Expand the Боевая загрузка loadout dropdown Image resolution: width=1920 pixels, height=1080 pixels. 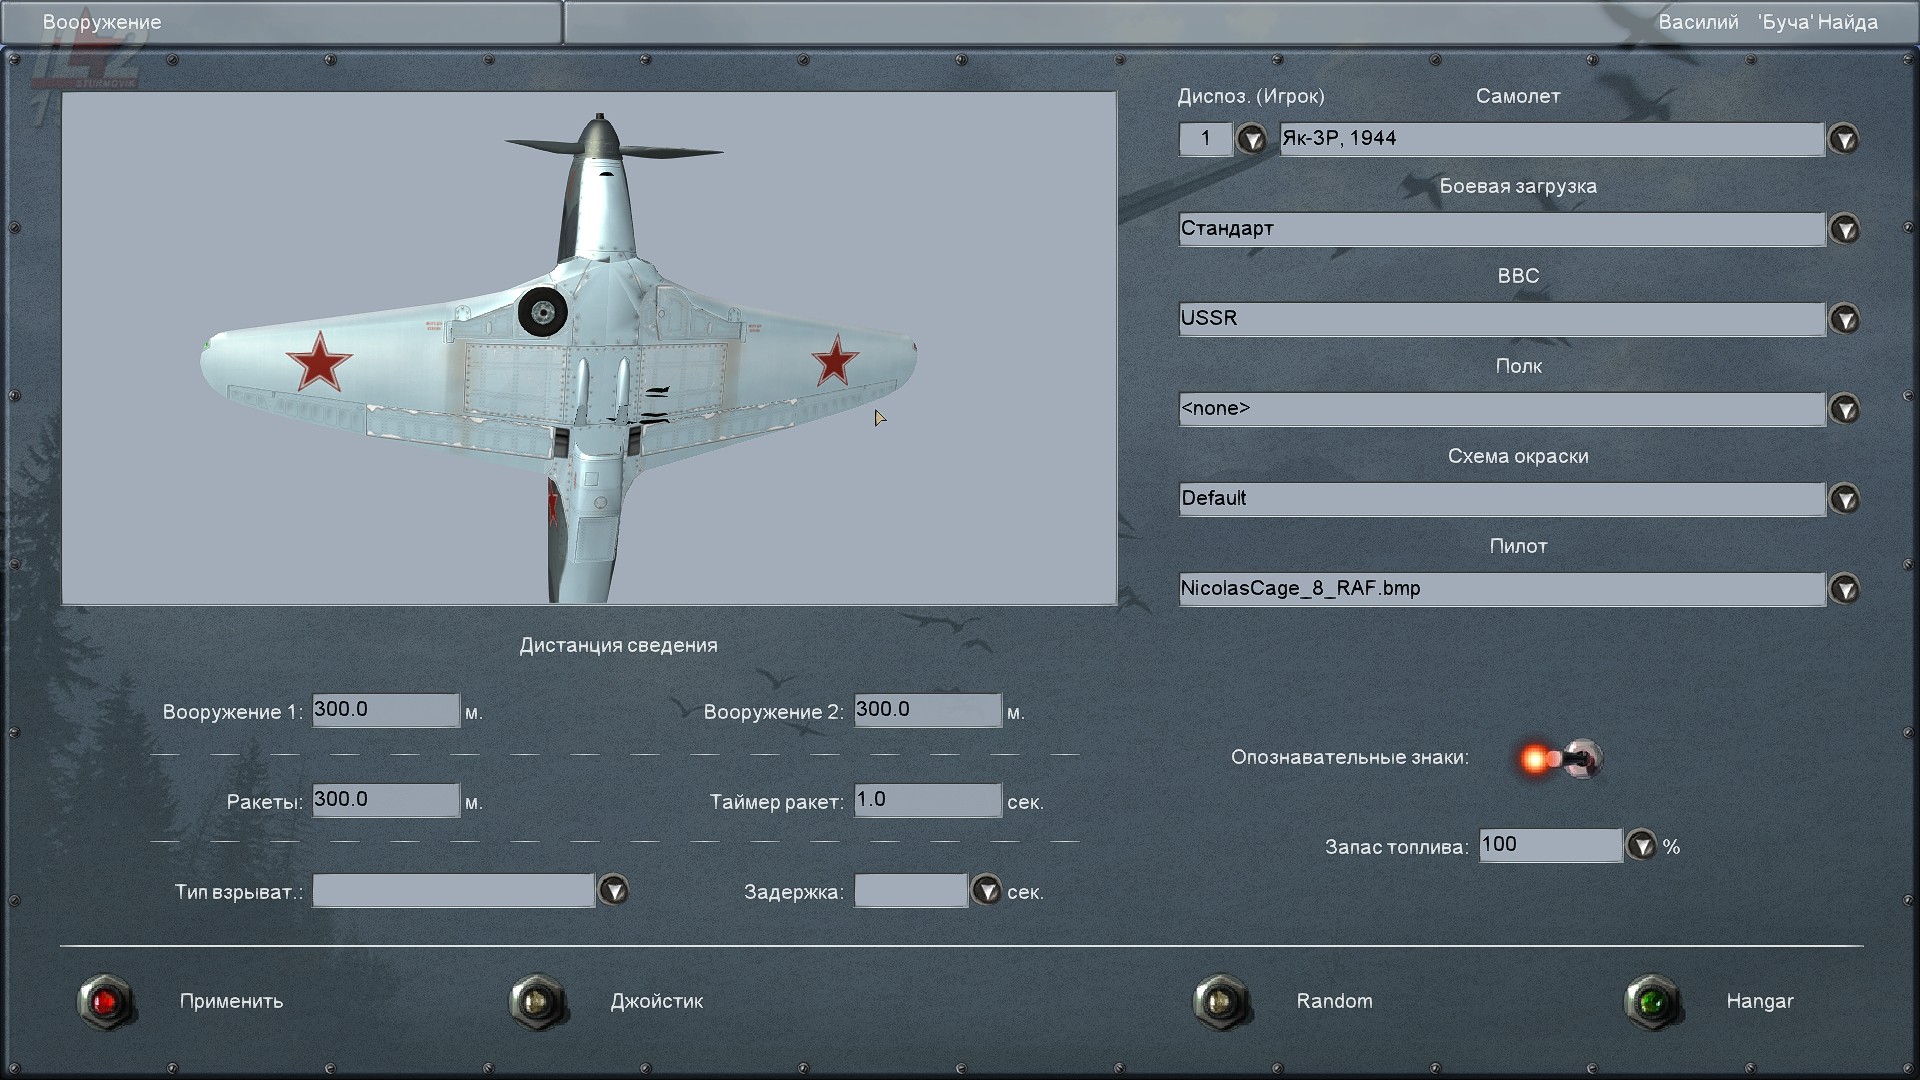(1844, 229)
